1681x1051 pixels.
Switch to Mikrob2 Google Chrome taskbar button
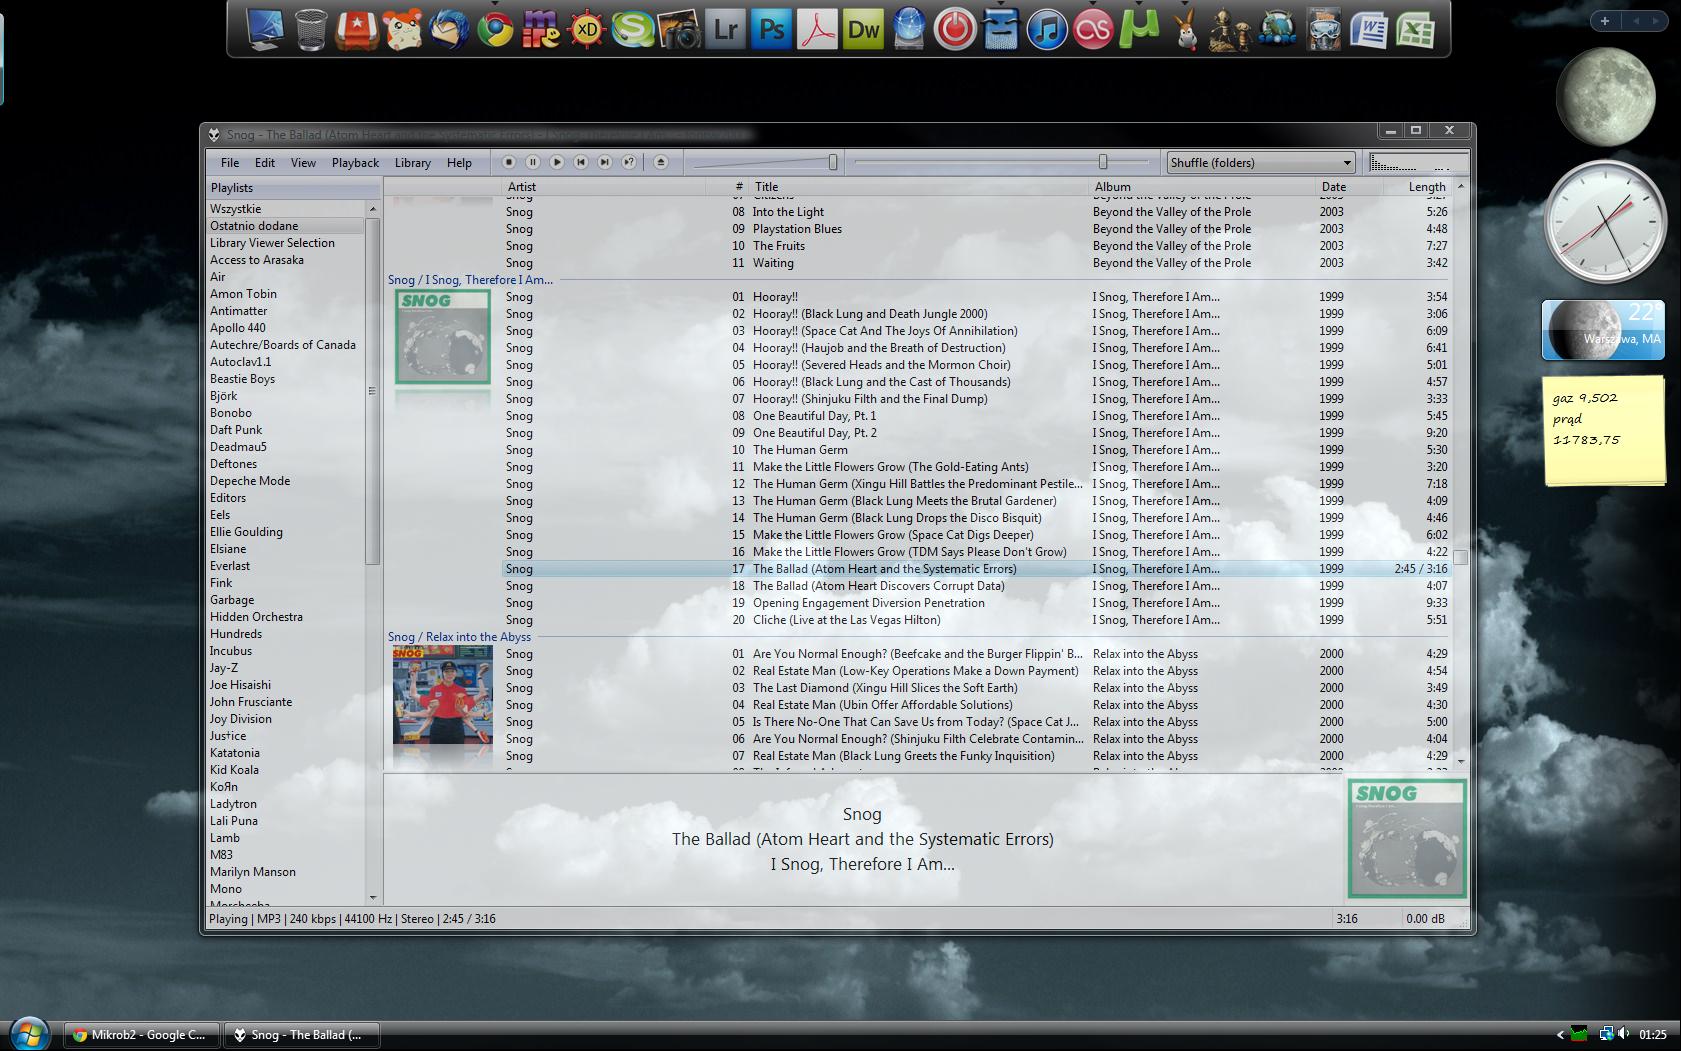(141, 1035)
